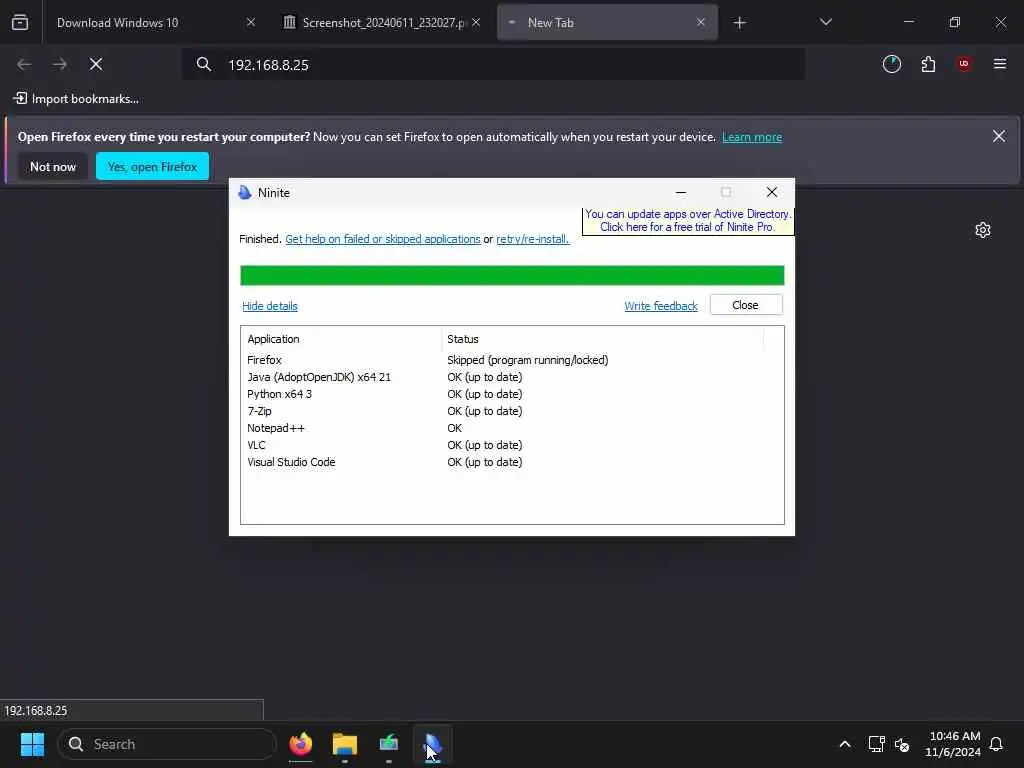This screenshot has width=1024, height=768.
Task: Open Get help on failed or skipped applications
Action: [x=383, y=239]
